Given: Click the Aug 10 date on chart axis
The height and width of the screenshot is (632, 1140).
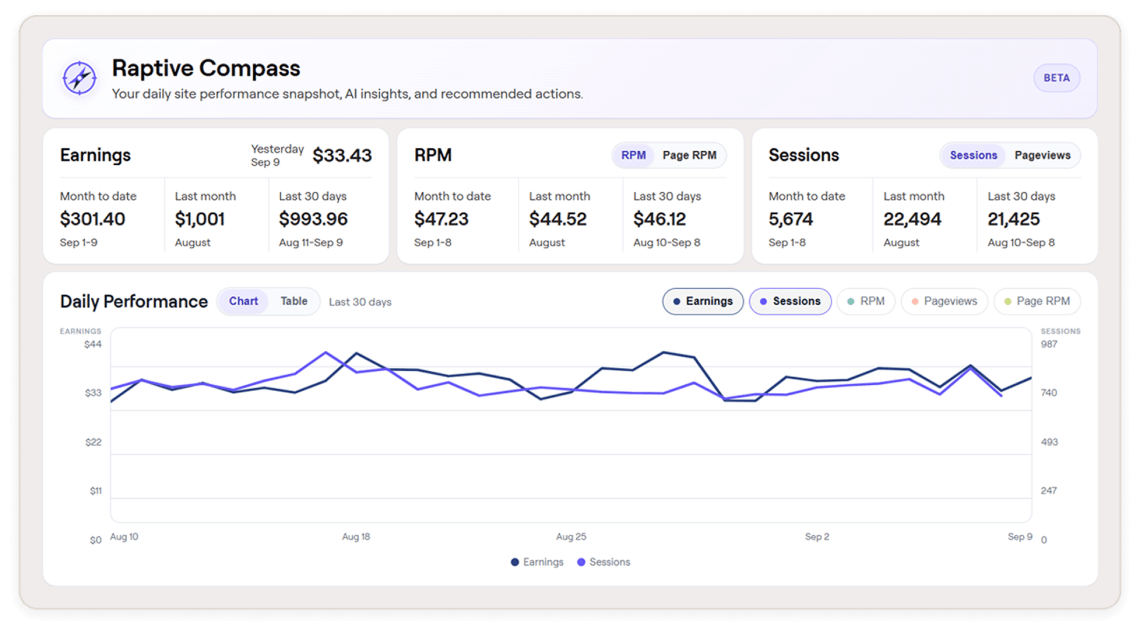Looking at the screenshot, I should point(124,537).
